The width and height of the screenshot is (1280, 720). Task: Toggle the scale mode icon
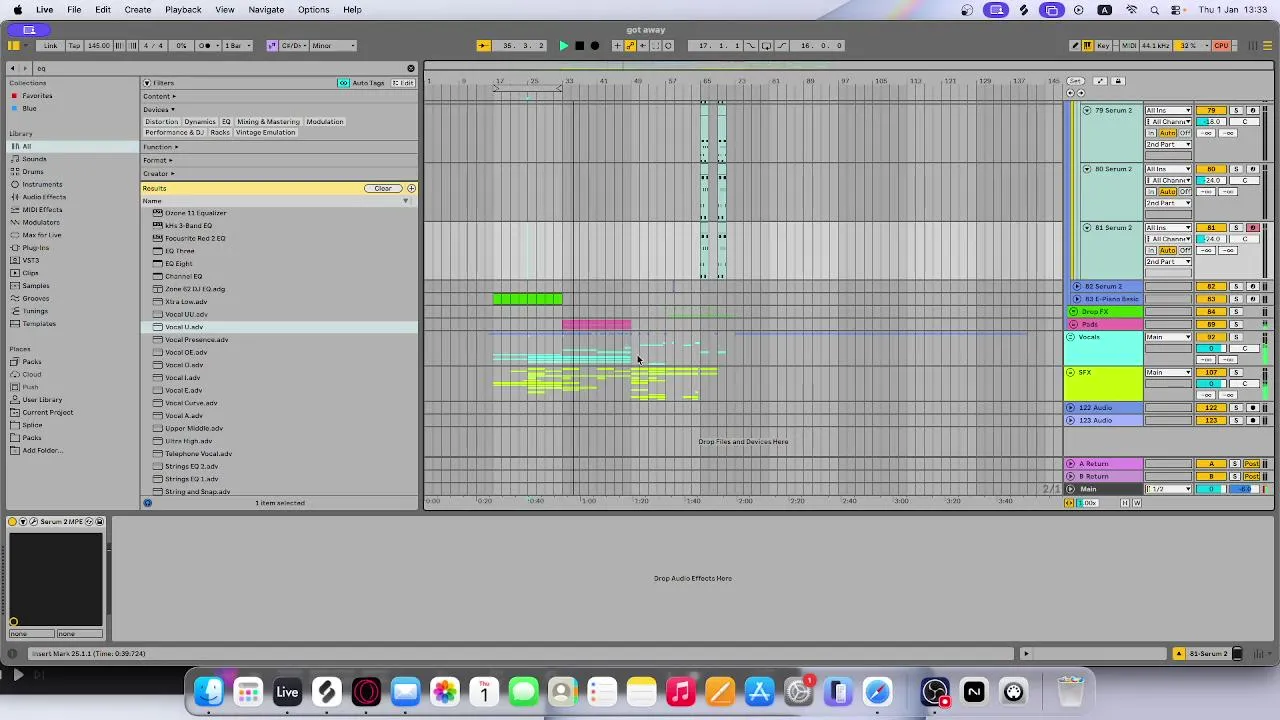click(x=272, y=45)
